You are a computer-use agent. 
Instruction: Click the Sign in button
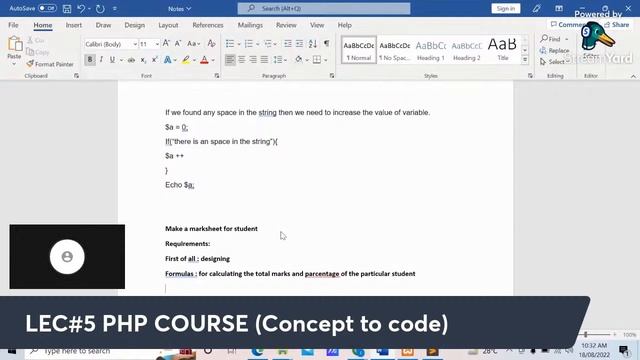pos(506,9)
